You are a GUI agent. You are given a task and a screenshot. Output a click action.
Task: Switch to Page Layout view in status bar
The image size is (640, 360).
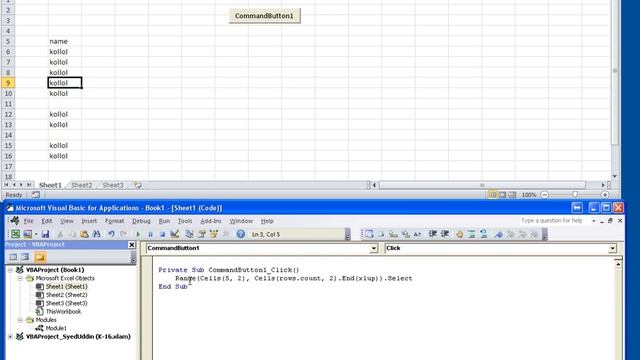coord(503,195)
